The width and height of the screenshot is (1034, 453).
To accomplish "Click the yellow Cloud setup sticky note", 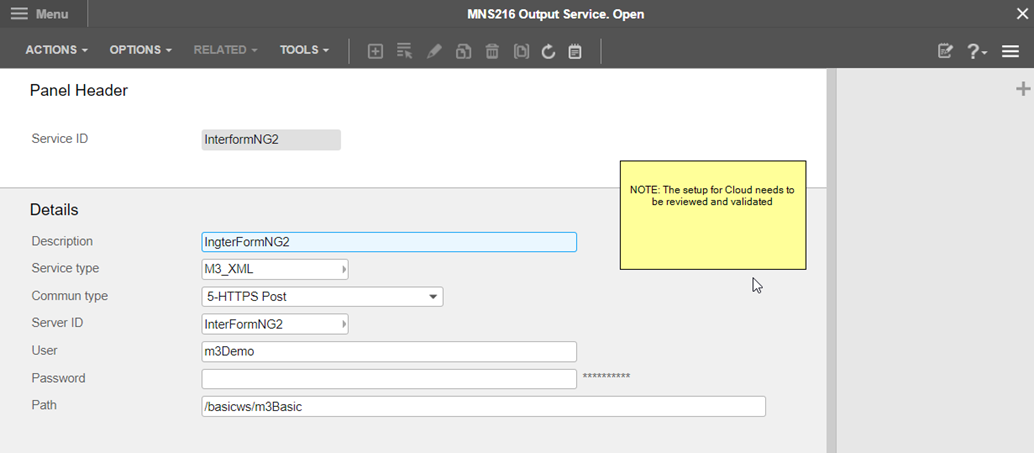I will 712,215.
